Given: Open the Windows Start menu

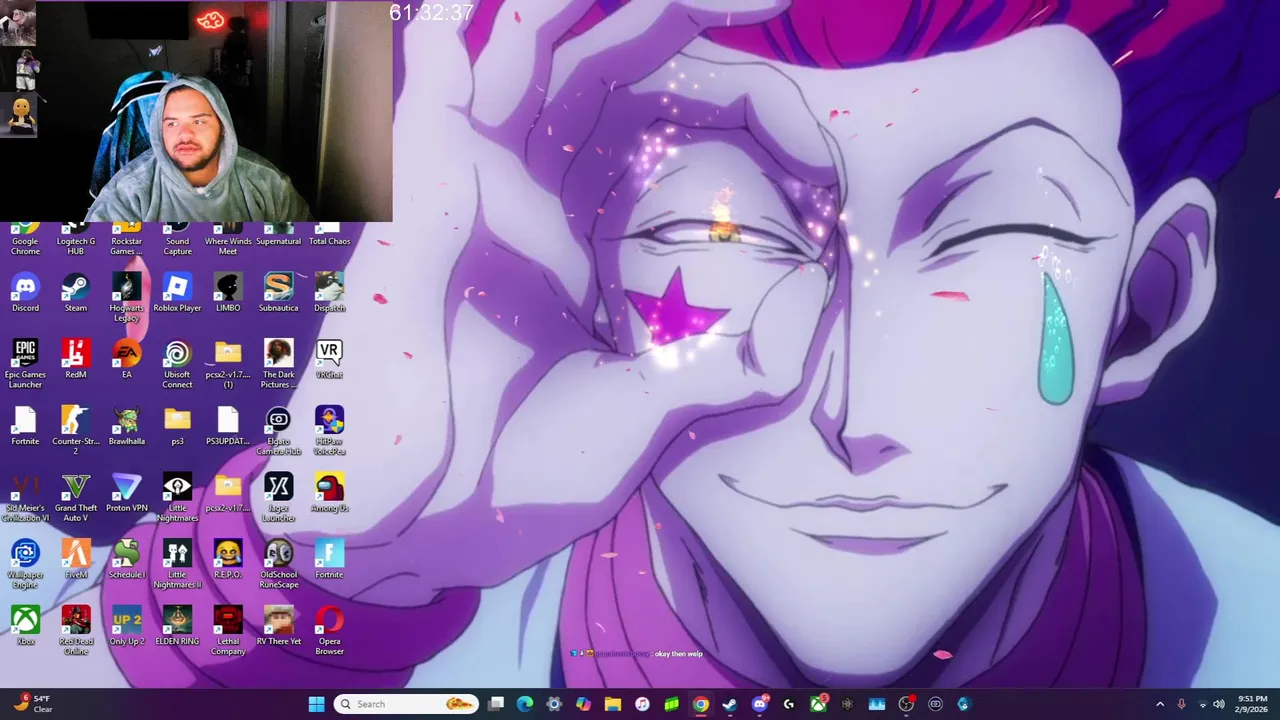Looking at the screenshot, I should [316, 704].
